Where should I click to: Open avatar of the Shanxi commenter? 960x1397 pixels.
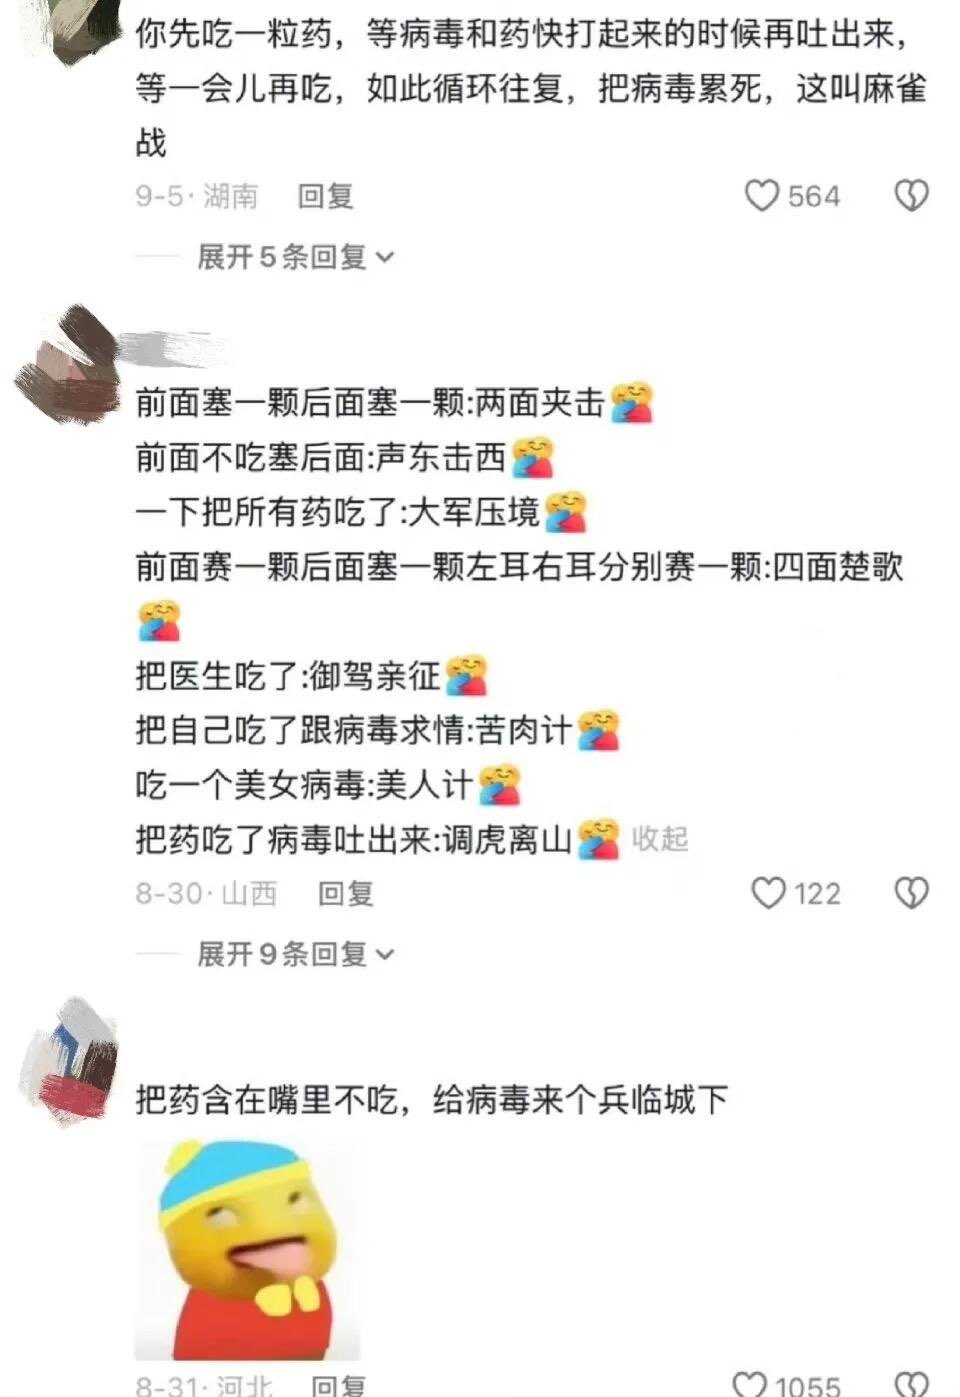tap(66, 365)
